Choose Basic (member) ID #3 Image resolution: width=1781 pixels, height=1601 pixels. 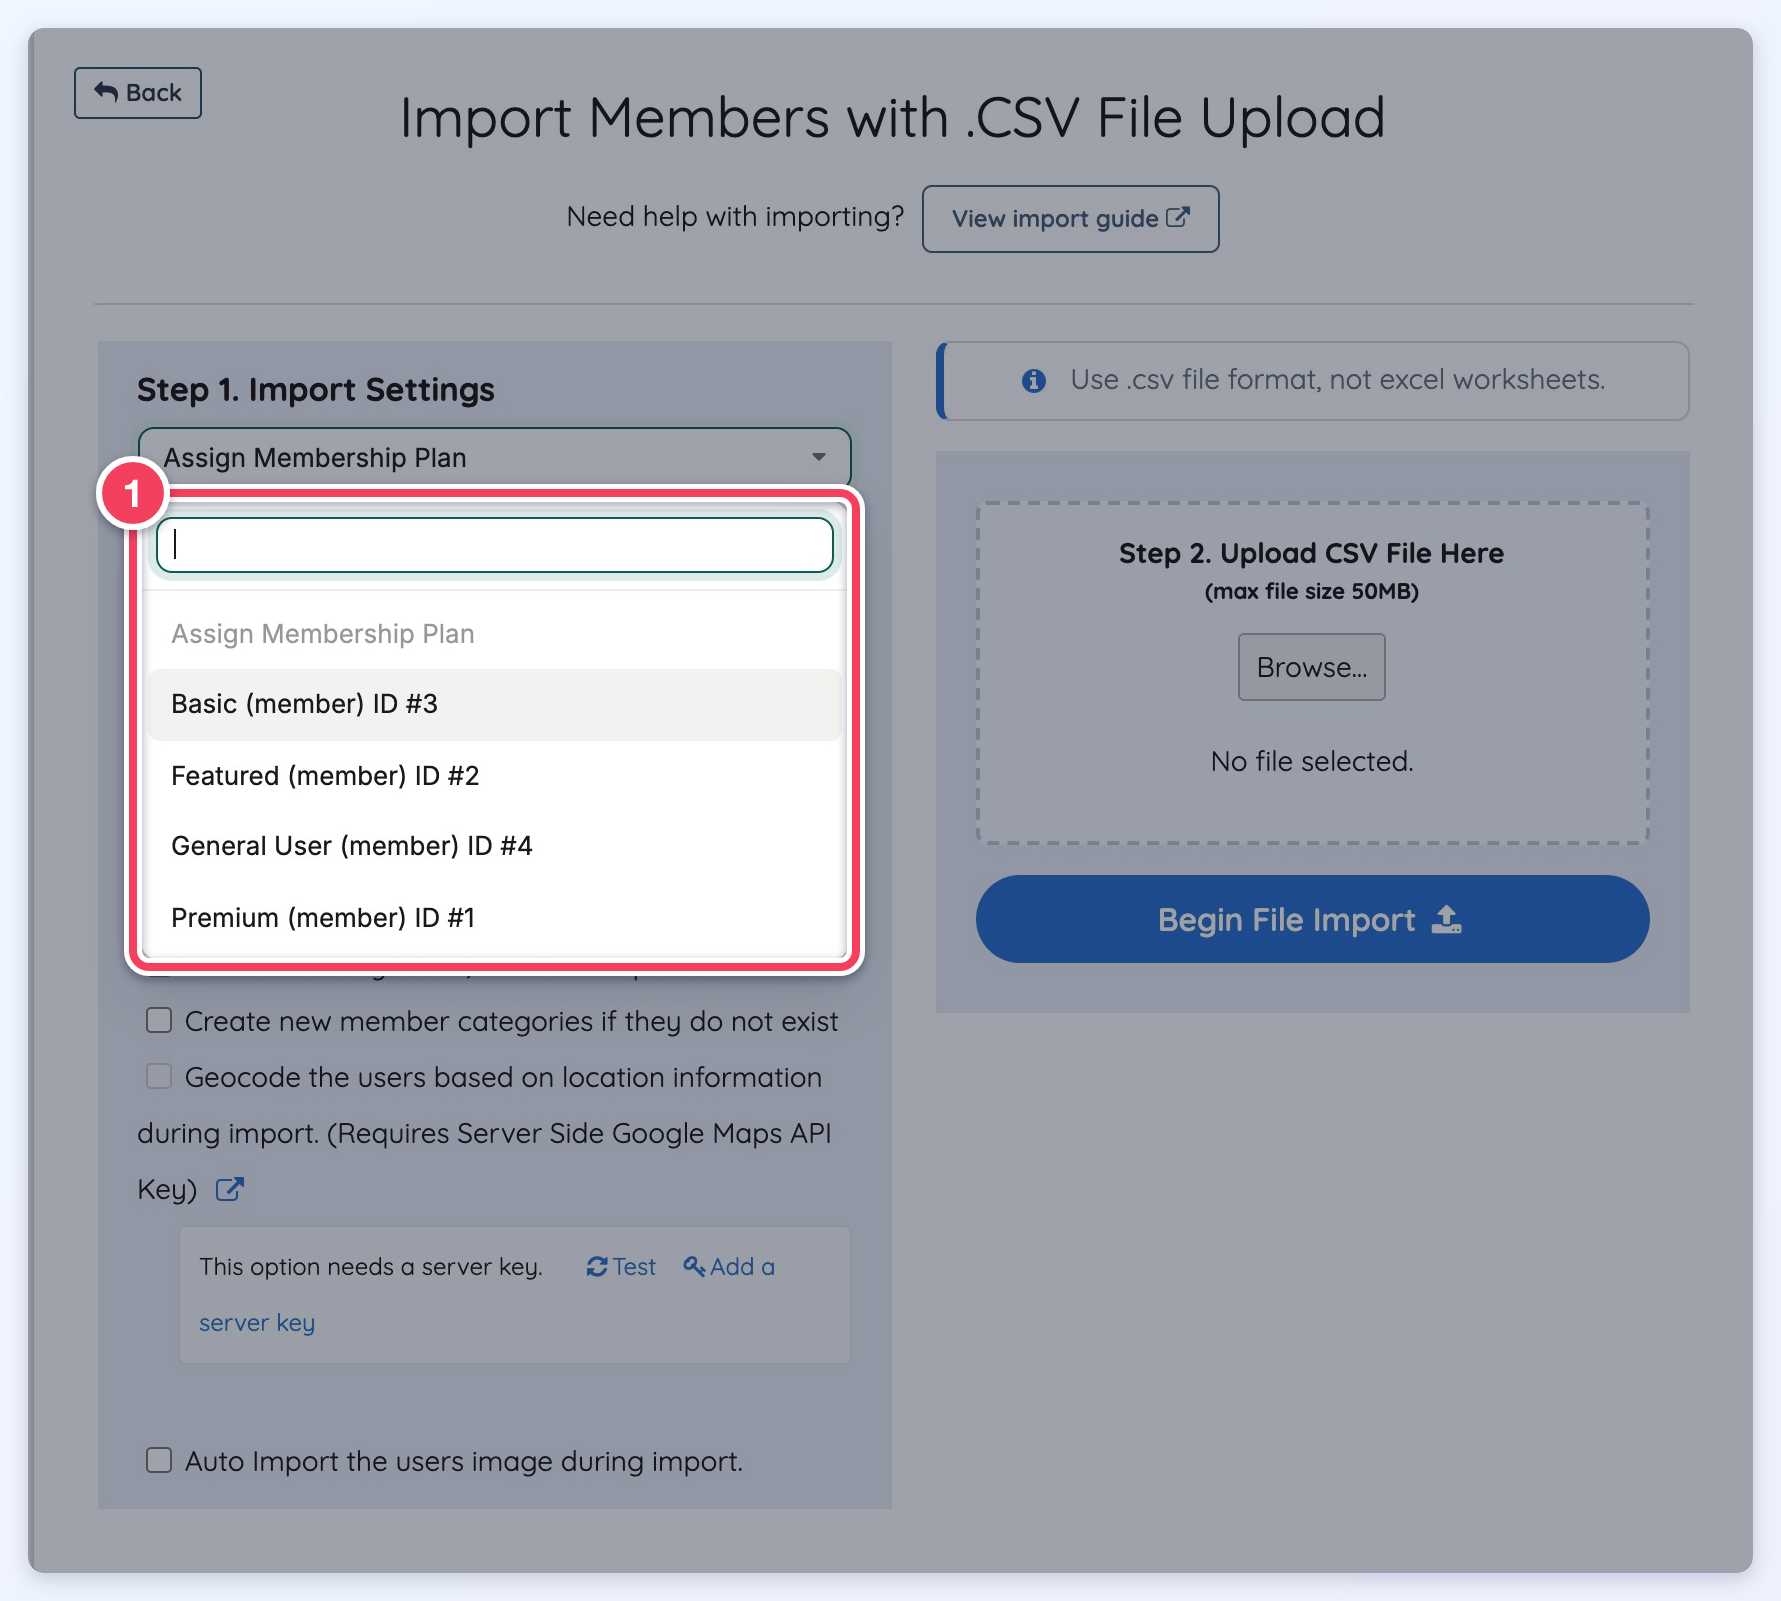(x=495, y=704)
